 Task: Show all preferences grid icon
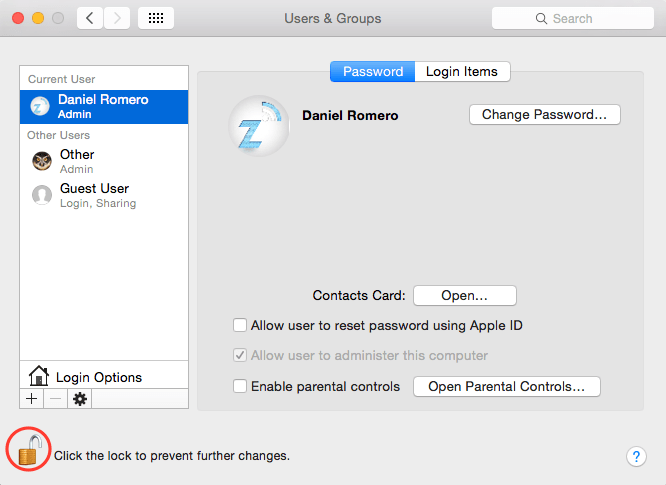click(x=156, y=18)
